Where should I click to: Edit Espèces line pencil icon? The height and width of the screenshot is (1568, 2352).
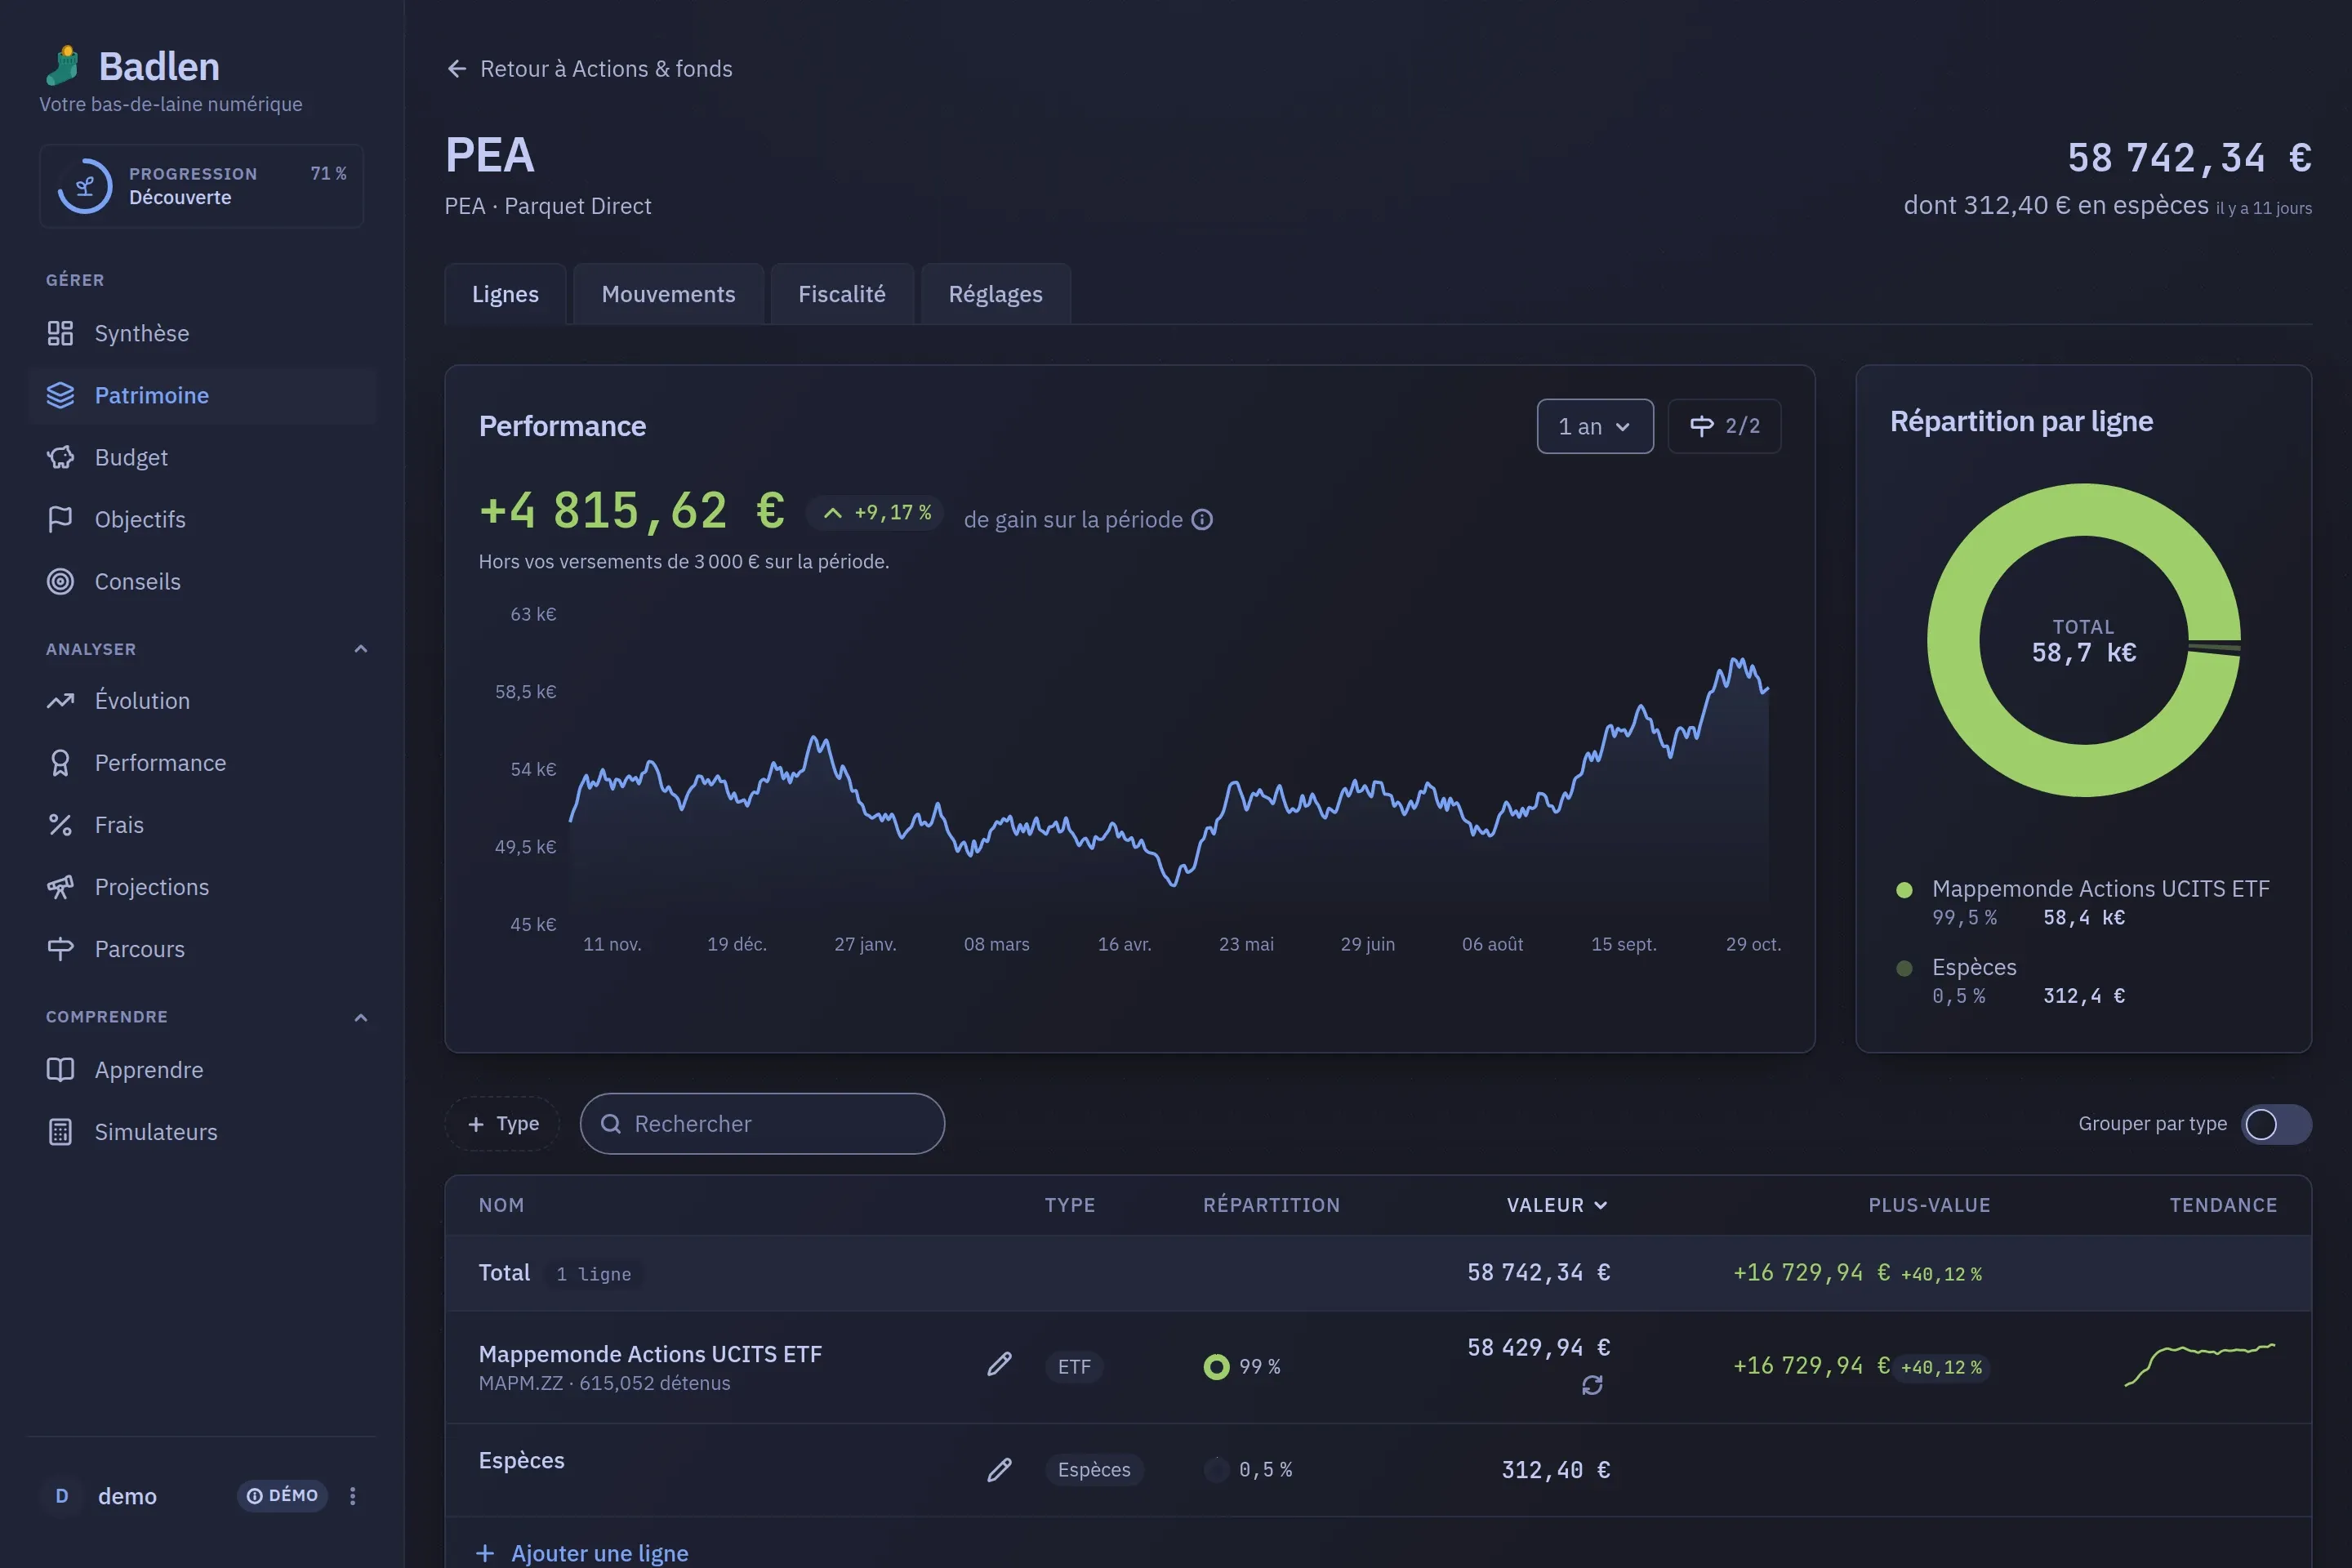(999, 1470)
